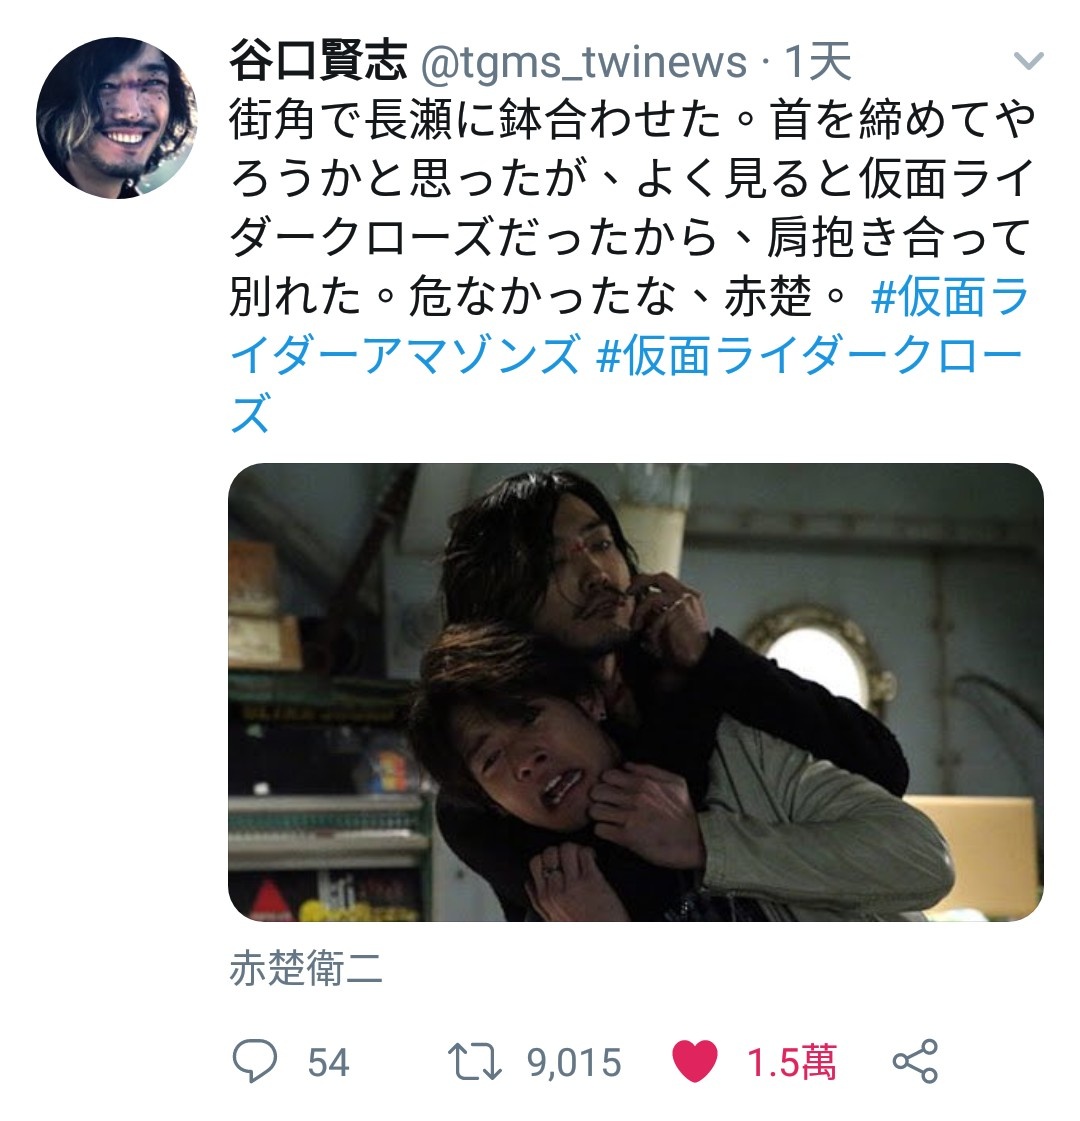Open the @tgms_twinews handle
This screenshot has height=1121, width=1080.
[583, 61]
